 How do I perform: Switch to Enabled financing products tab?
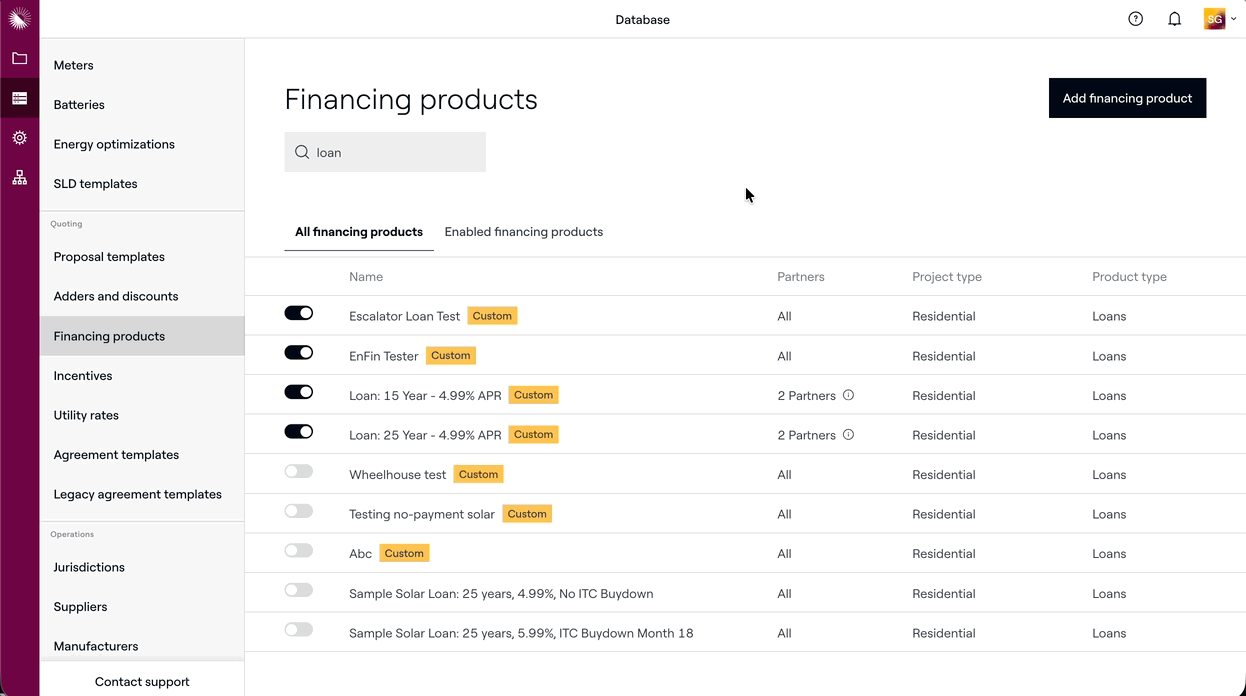(523, 232)
